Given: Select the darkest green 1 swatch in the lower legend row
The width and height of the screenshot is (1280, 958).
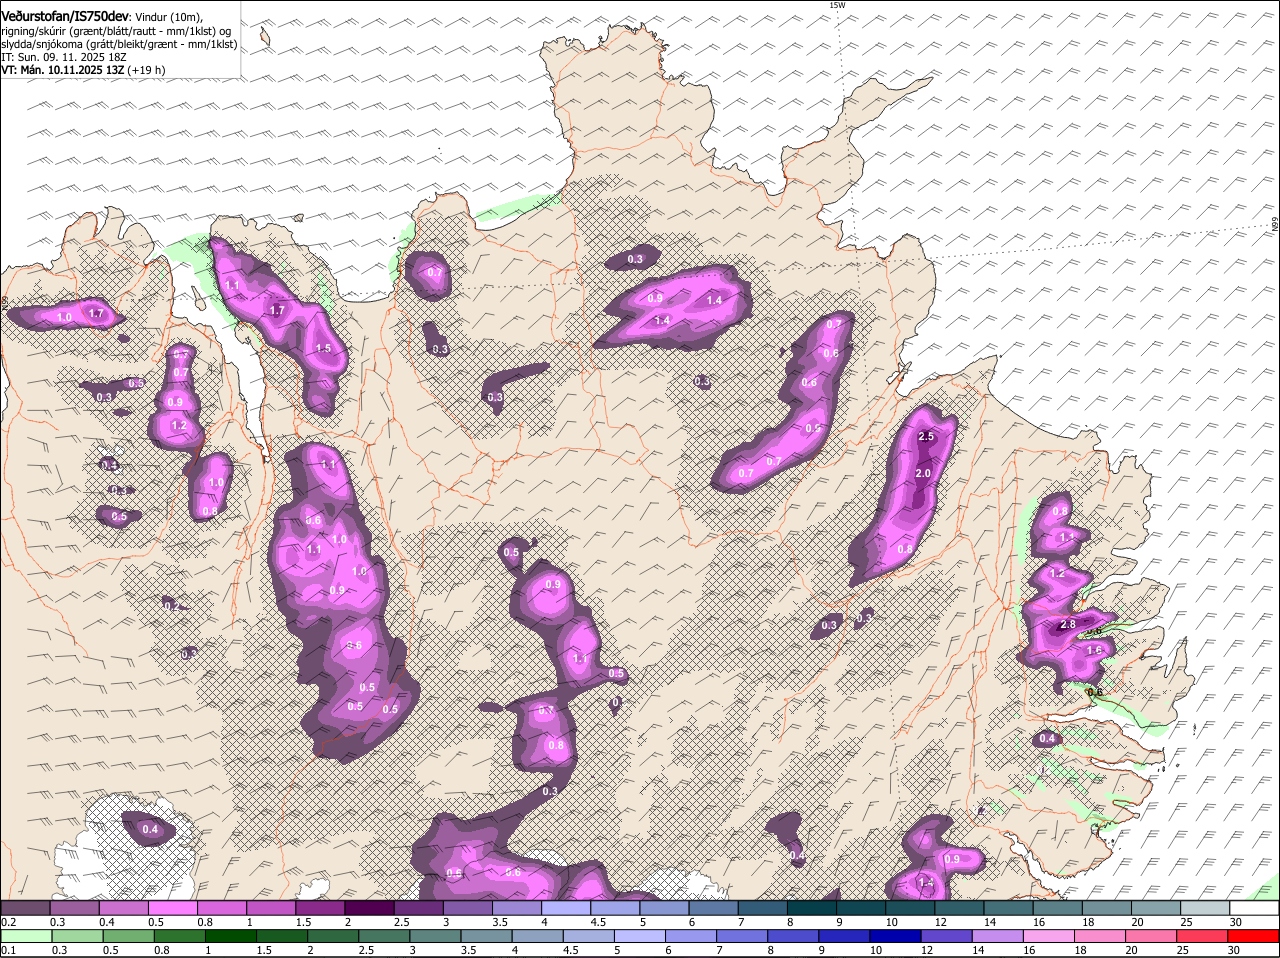Looking at the screenshot, I should click(232, 937).
